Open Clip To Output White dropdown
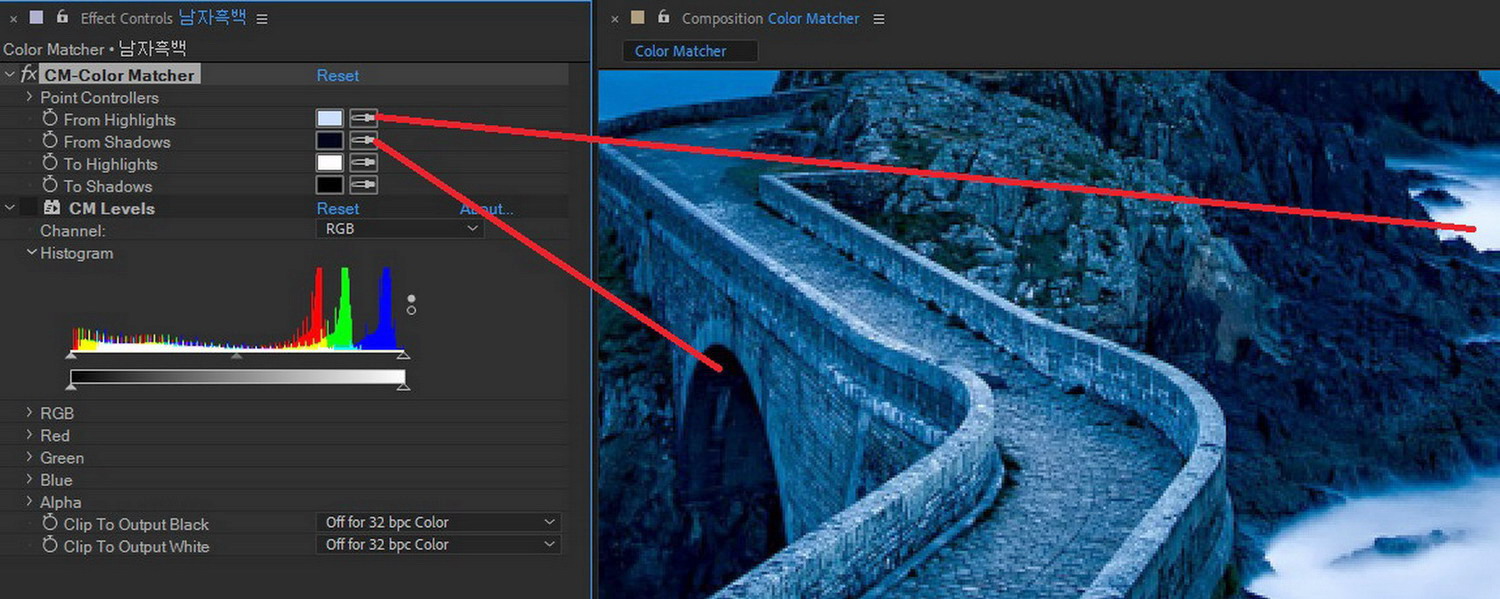The width and height of the screenshot is (1500, 599). (438, 544)
